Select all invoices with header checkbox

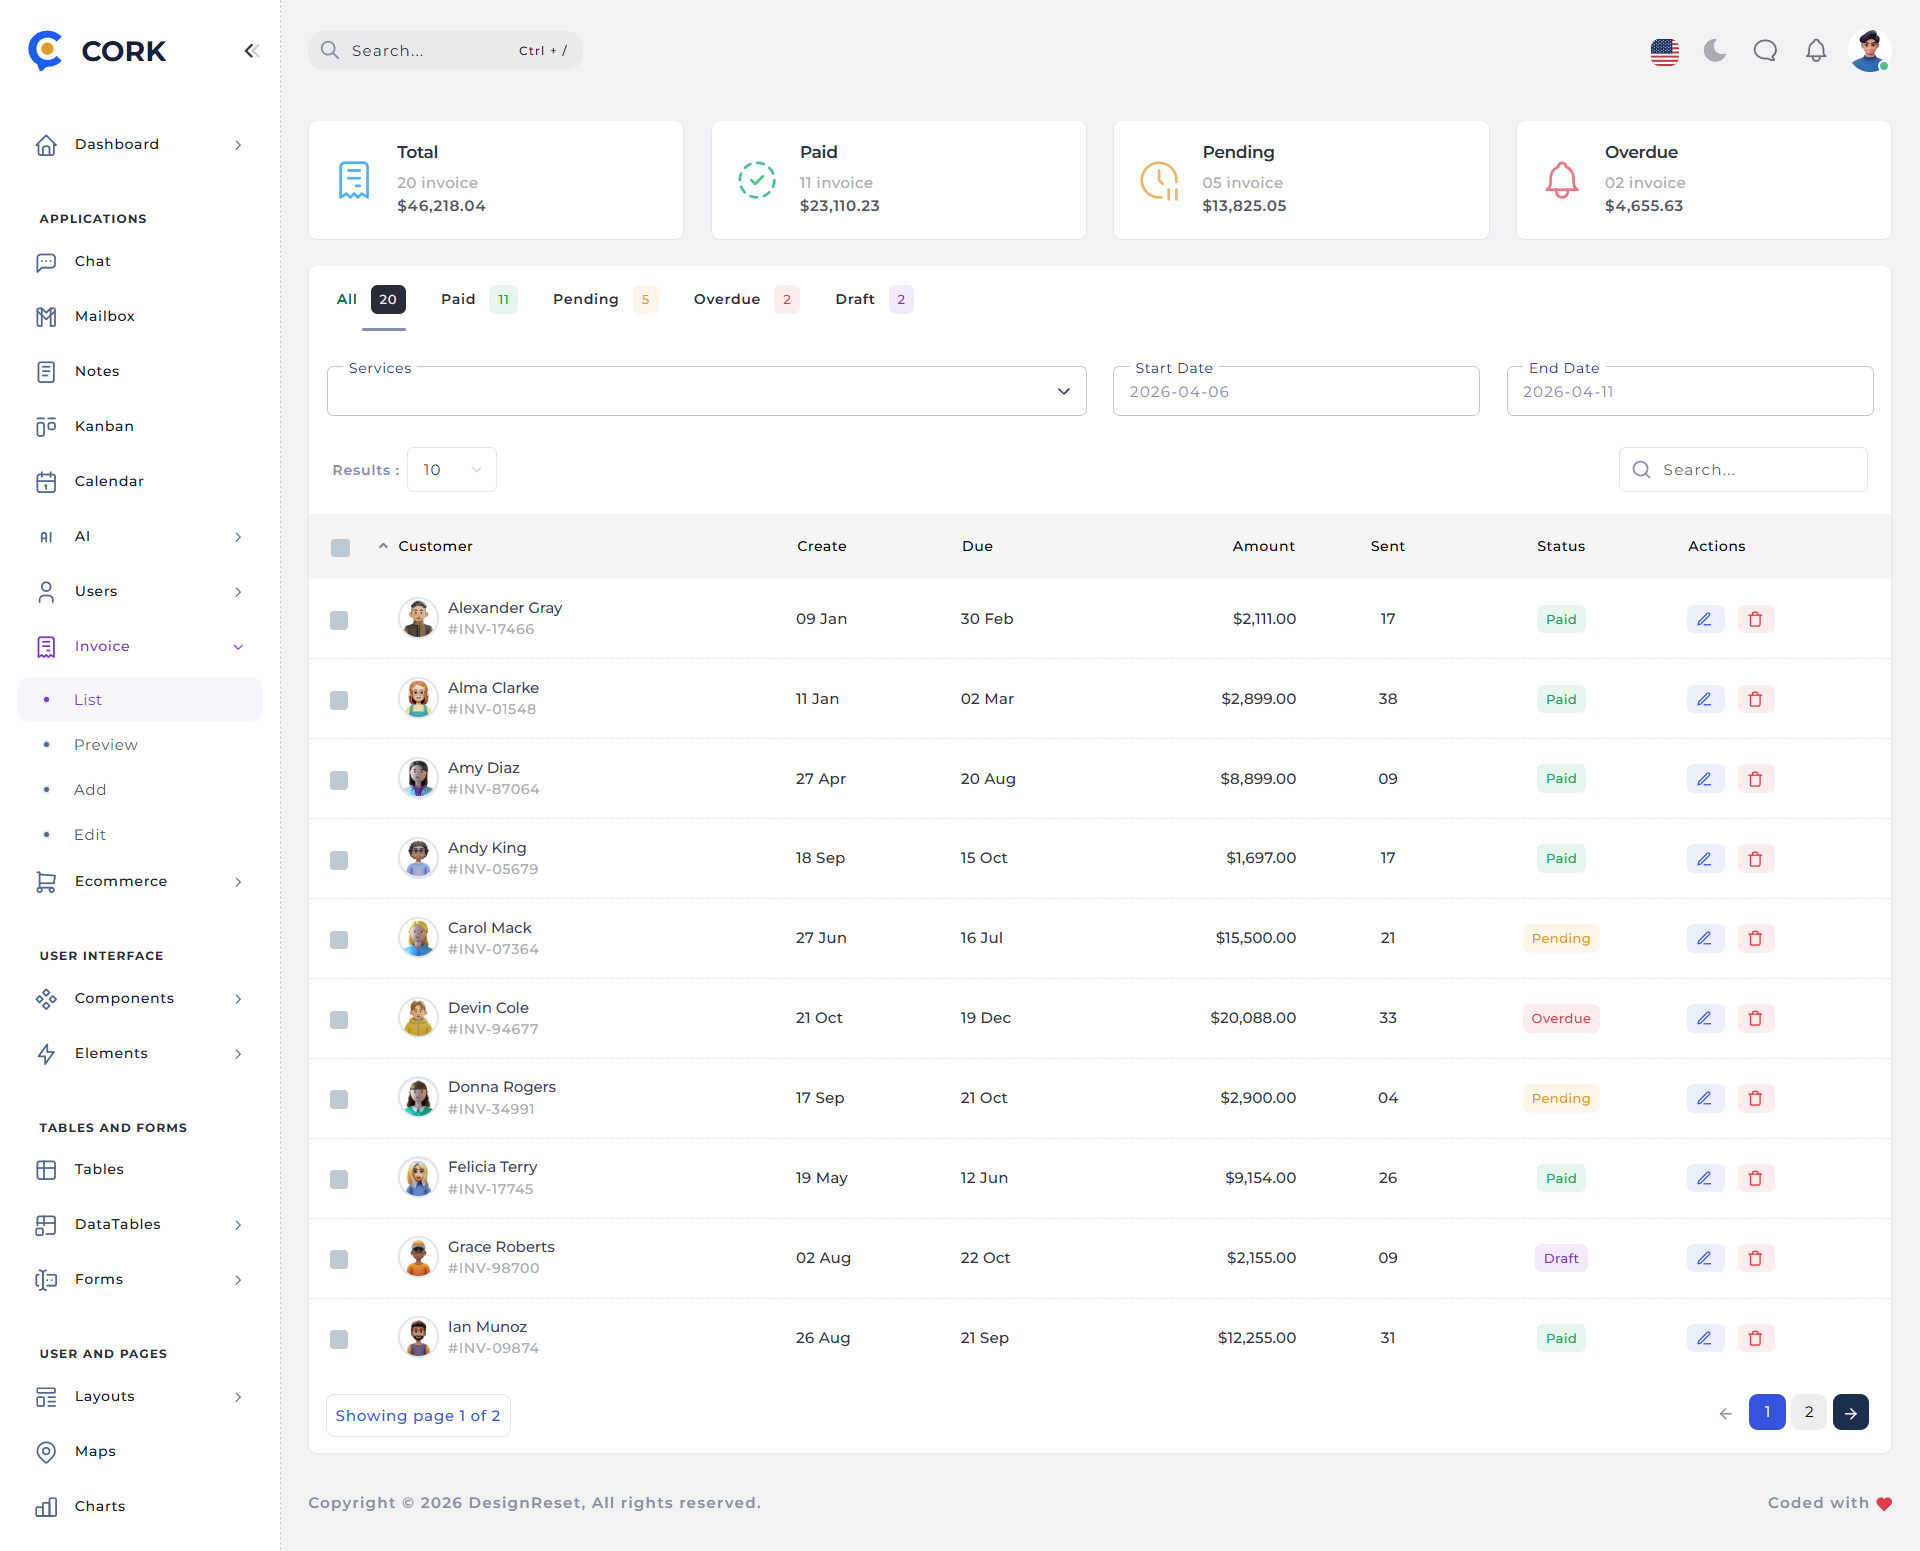pyautogui.click(x=340, y=547)
